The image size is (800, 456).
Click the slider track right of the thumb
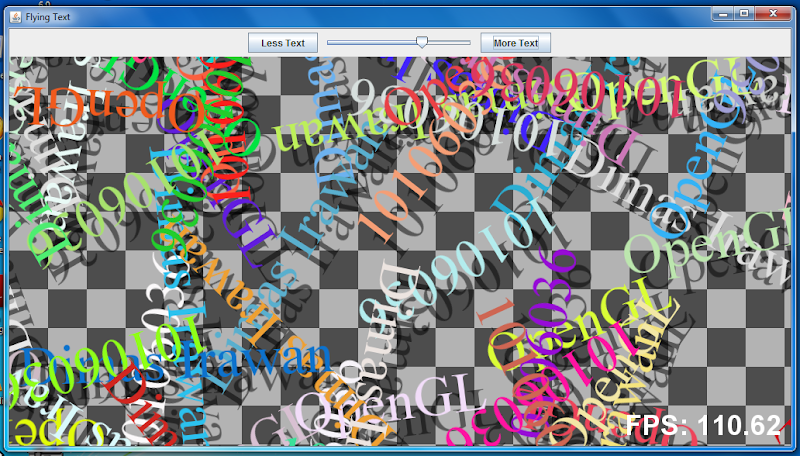pyautogui.click(x=450, y=43)
